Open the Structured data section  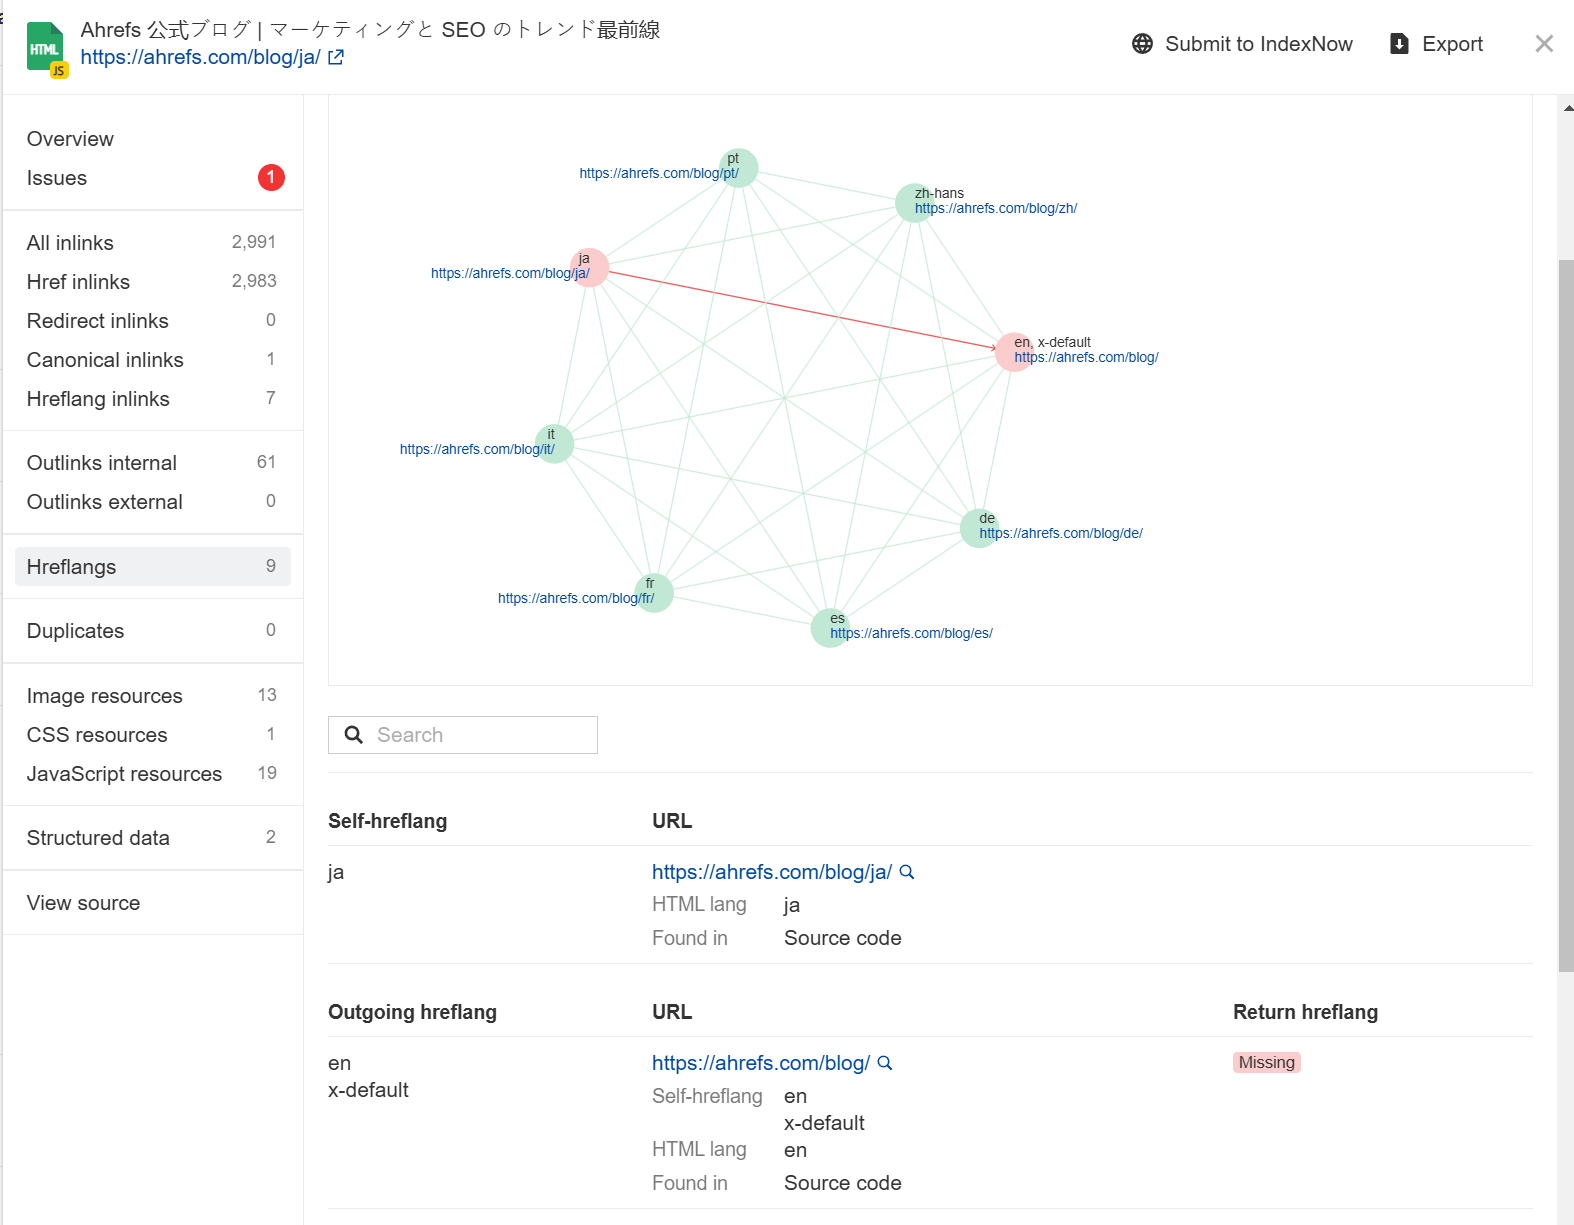pyautogui.click(x=98, y=837)
